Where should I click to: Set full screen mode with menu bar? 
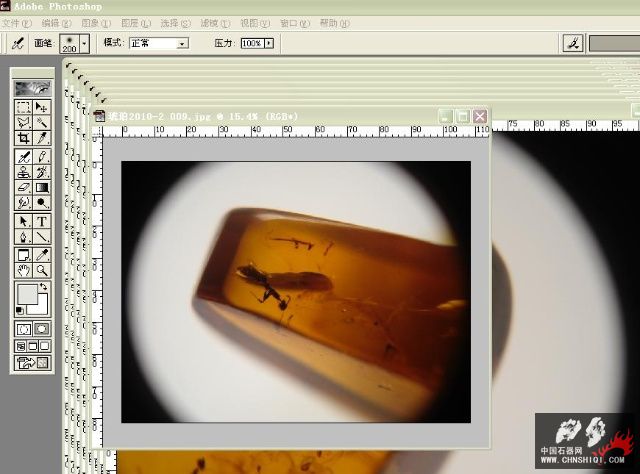(x=33, y=347)
